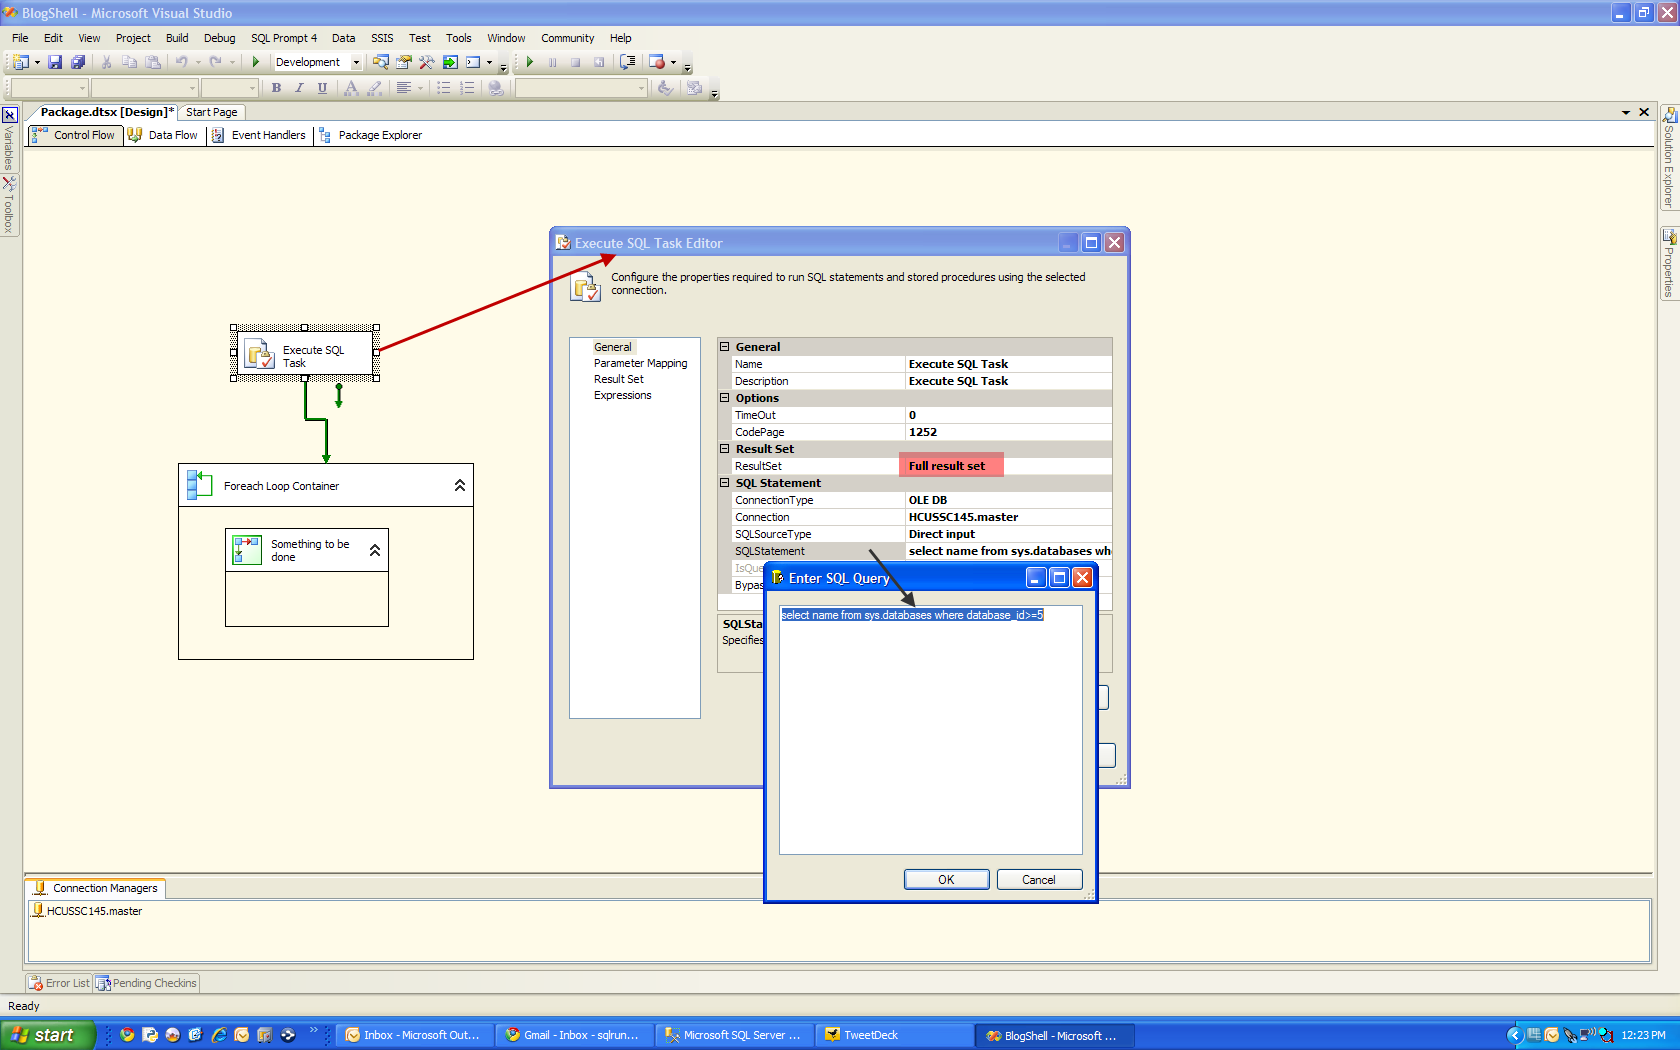
Task: Open the Toolbox side panel
Action: point(9,205)
